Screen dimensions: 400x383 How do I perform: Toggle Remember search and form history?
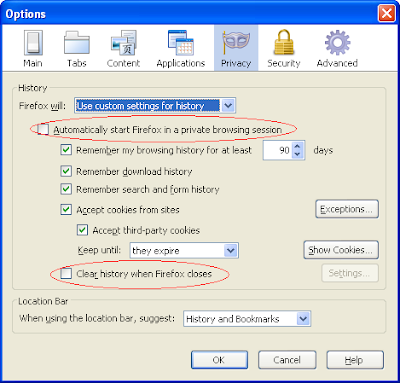pyautogui.click(x=66, y=189)
